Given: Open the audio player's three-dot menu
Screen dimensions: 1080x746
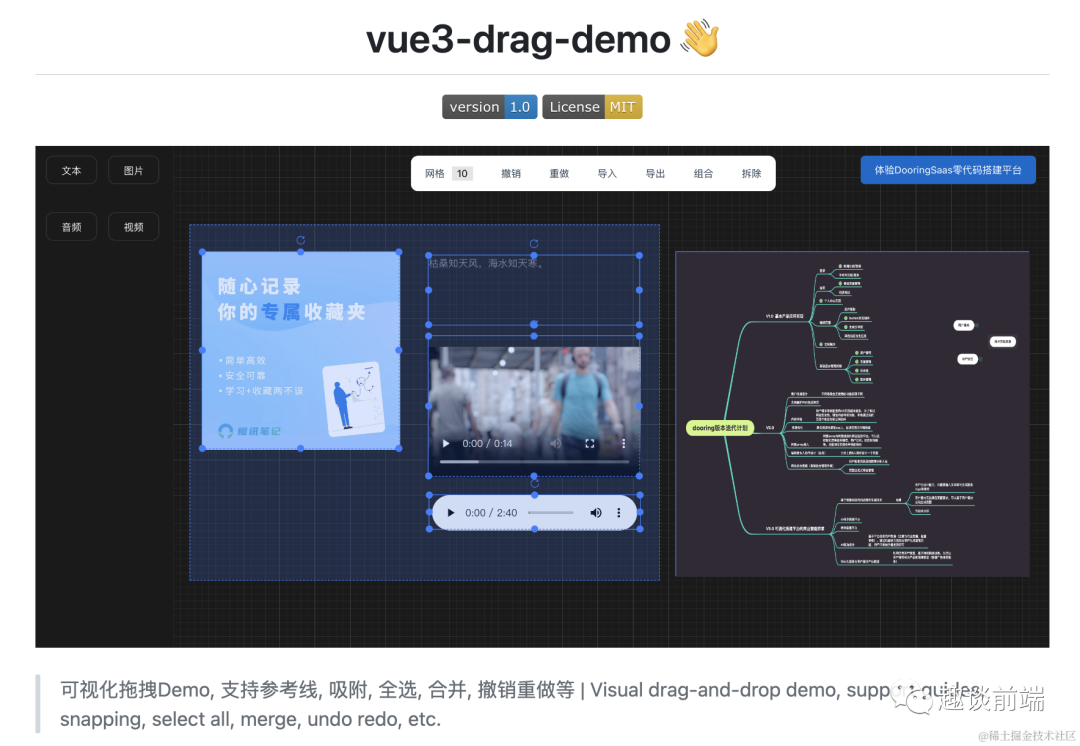Looking at the screenshot, I should click(x=619, y=512).
